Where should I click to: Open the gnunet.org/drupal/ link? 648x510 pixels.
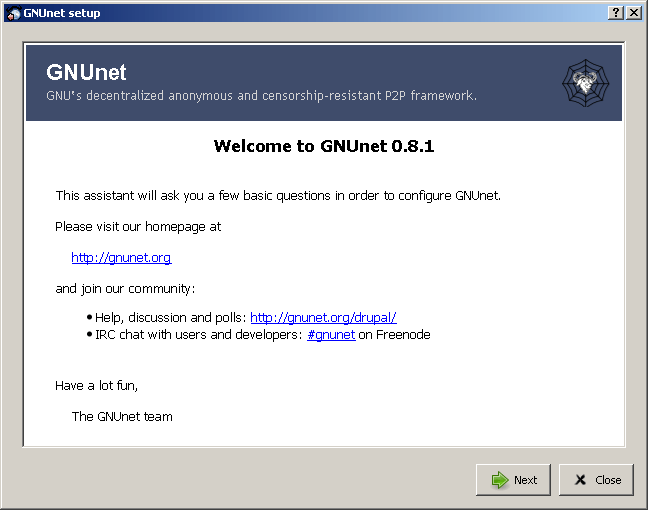tap(323, 317)
